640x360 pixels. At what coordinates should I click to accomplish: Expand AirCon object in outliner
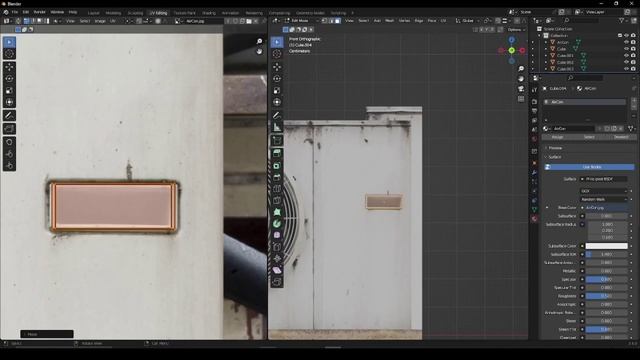546,42
